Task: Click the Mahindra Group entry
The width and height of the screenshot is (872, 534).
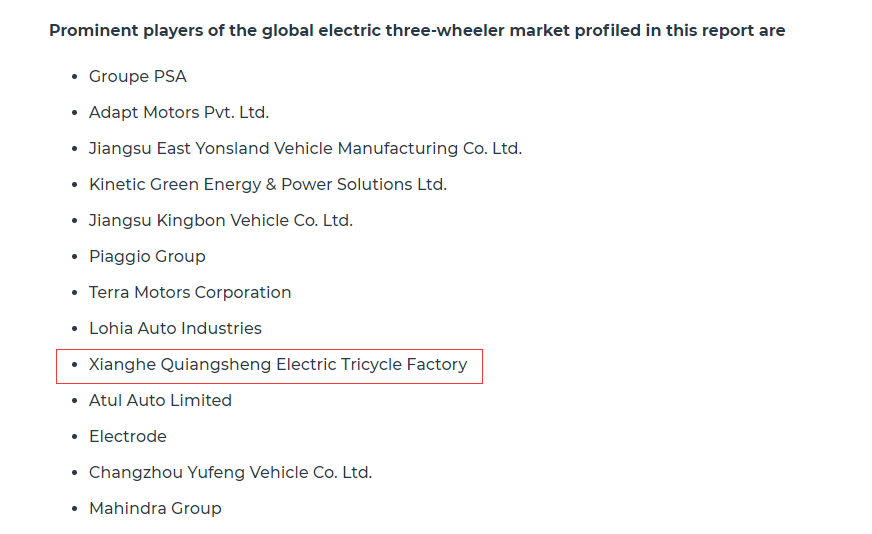Action: coord(155,508)
